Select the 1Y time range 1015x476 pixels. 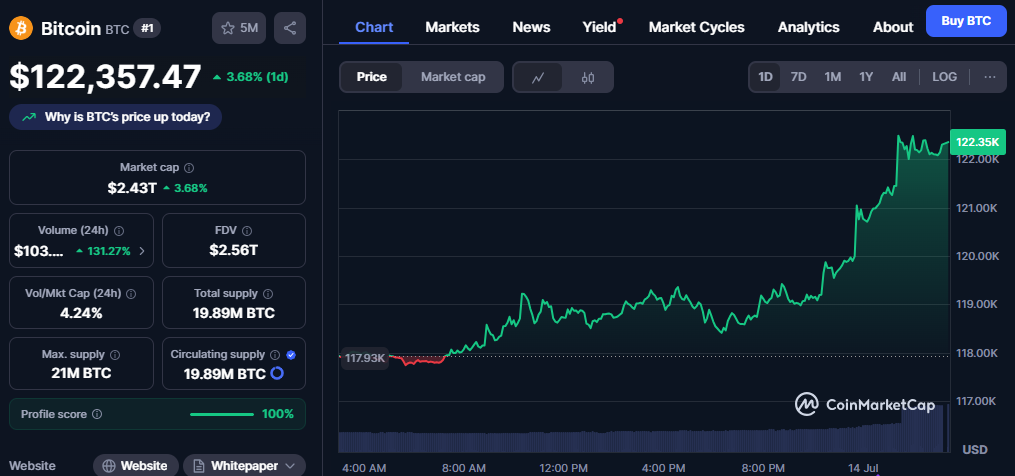[866, 77]
